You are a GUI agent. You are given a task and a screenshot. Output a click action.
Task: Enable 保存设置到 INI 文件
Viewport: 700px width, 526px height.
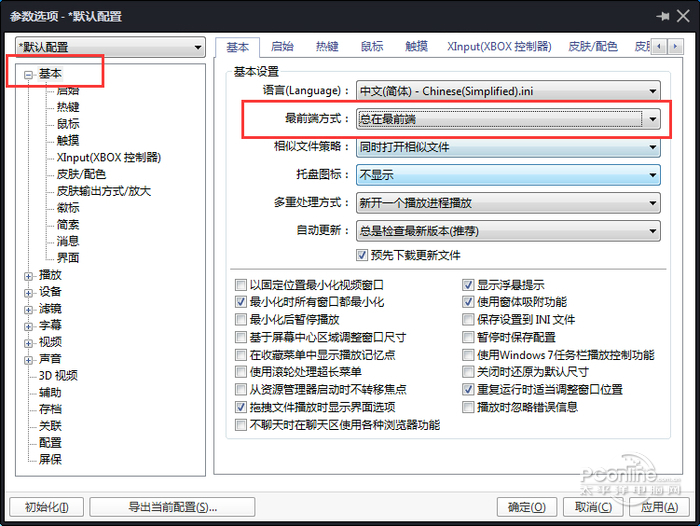468,319
